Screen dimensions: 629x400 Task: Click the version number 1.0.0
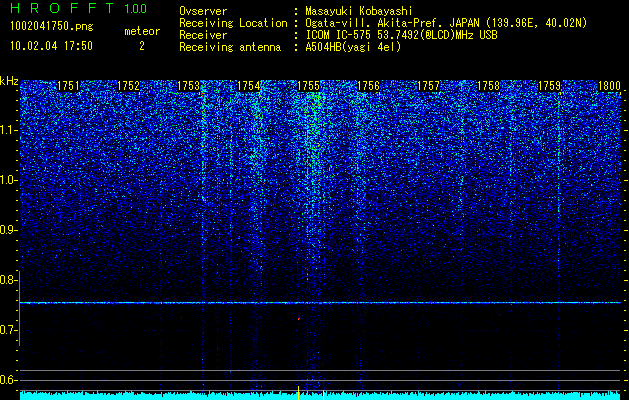(136, 8)
